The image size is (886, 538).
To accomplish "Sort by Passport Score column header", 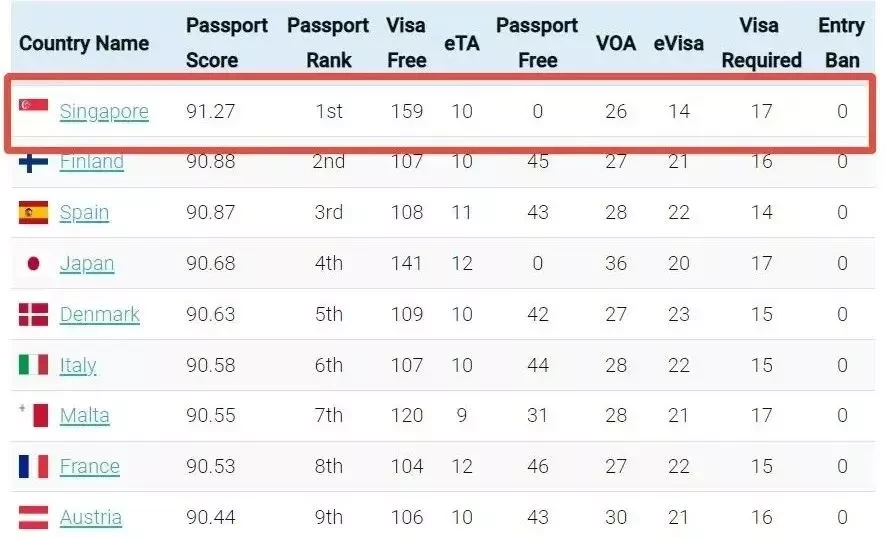I will click(x=227, y=43).
